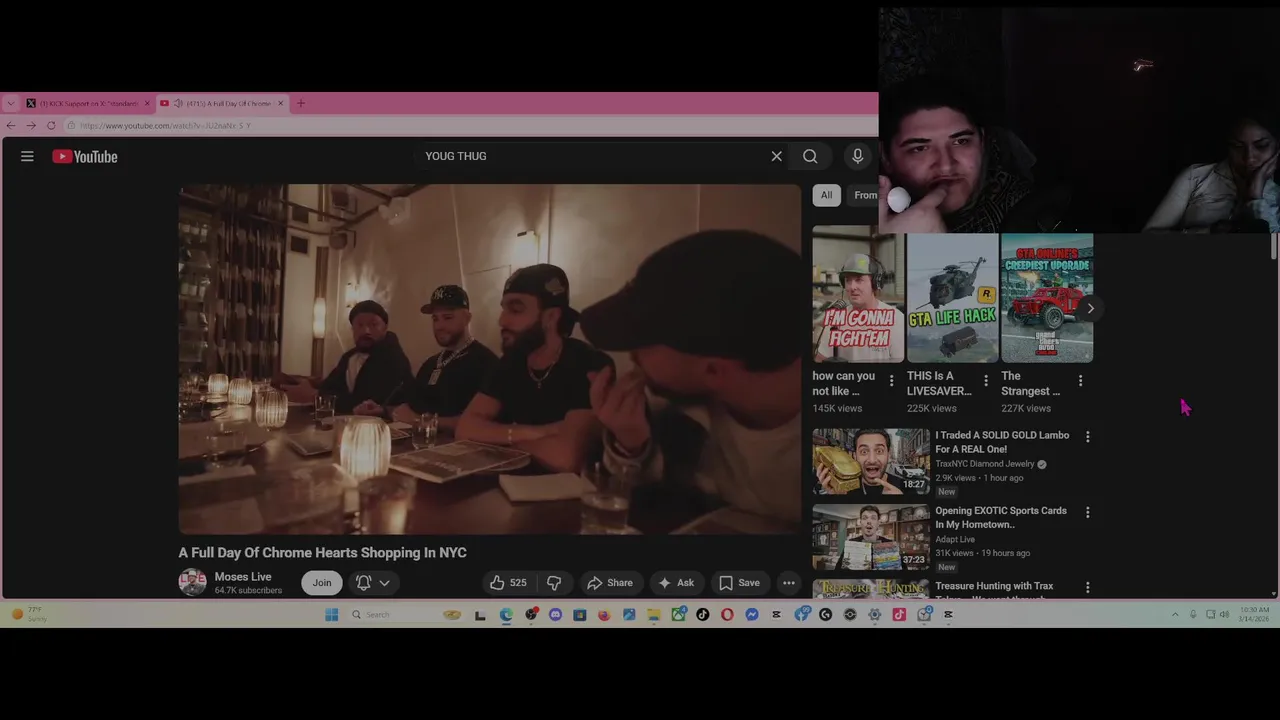Viewport: 1280px width, 720px height.
Task: Like the video with thumbs up
Action: [x=507, y=583]
